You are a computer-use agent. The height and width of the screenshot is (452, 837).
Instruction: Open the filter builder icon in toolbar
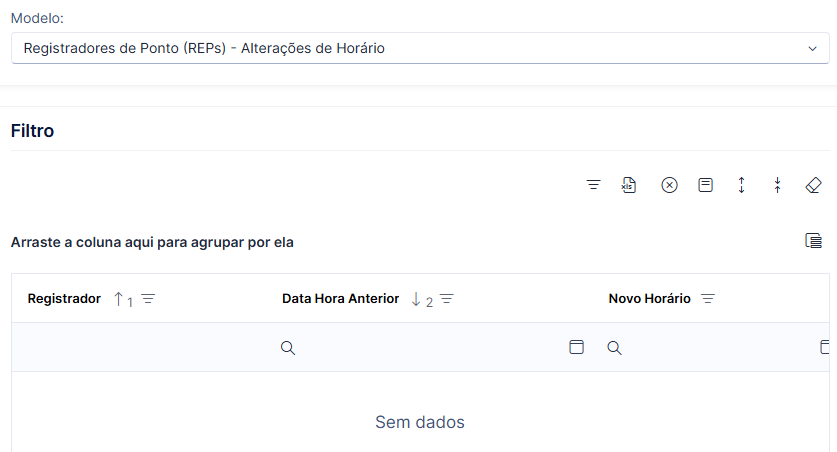[x=593, y=185]
